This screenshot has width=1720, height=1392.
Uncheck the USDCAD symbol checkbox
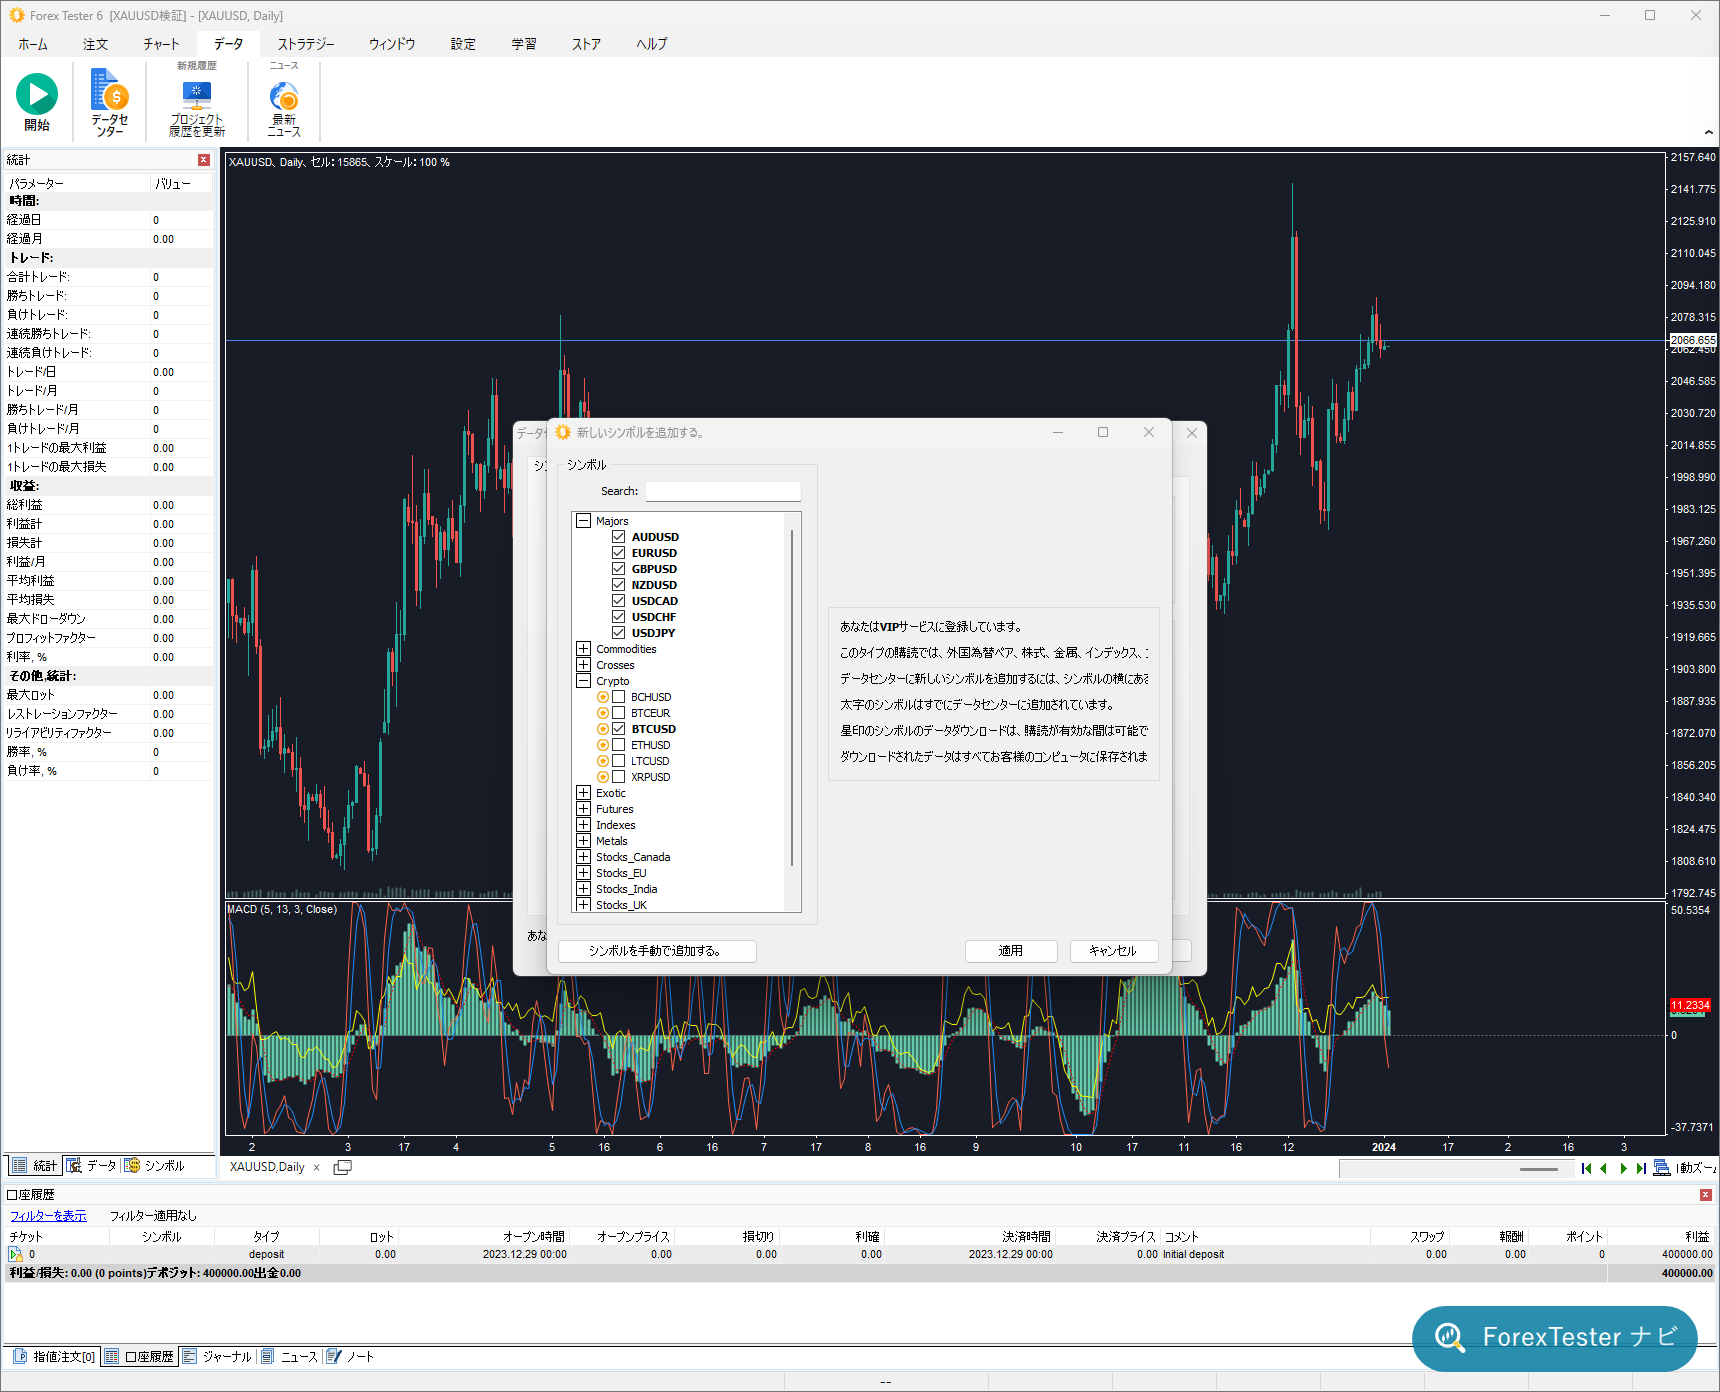click(619, 601)
